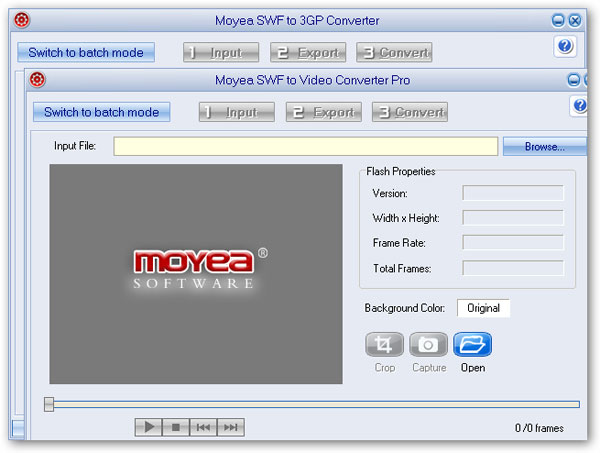Image resolution: width=600 pixels, height=453 pixels.
Task: Minimize the Video Converter Pro window
Action: (x=573, y=80)
